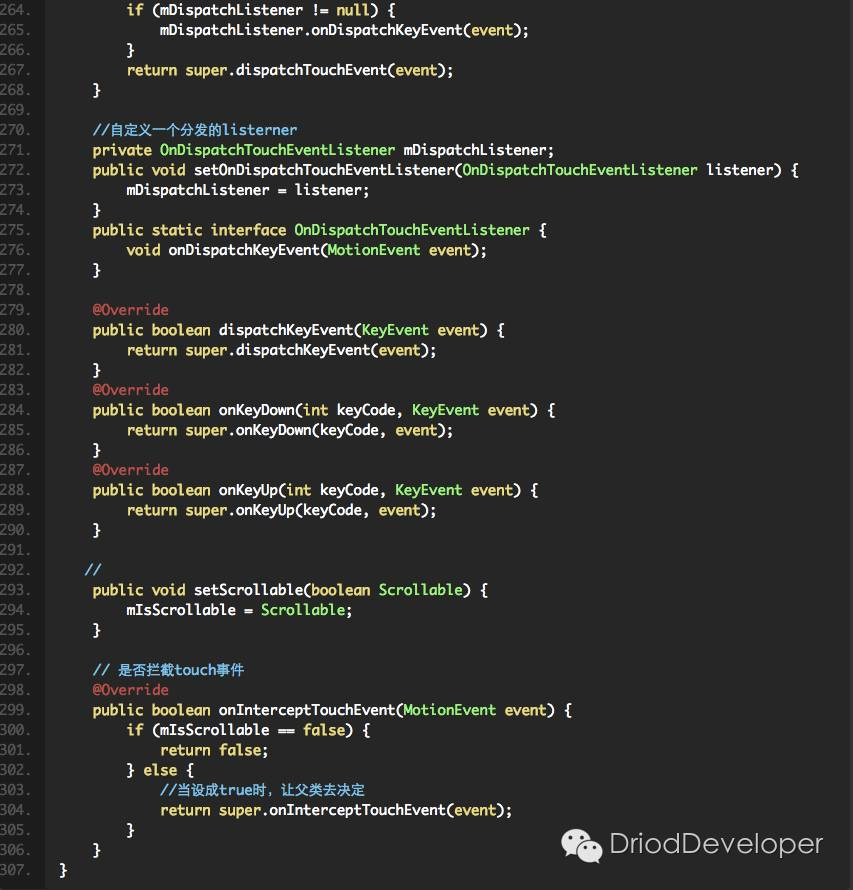
Task: Click 'onInterceptTouchEvent' method name on line 299
Action: point(307,710)
